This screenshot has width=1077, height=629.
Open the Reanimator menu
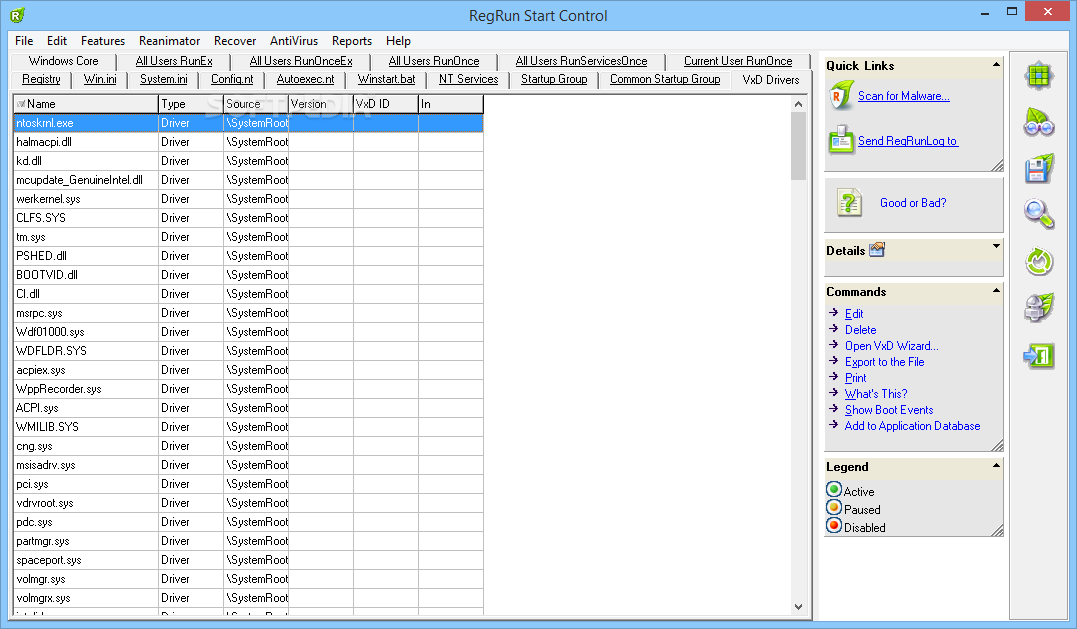(170, 41)
